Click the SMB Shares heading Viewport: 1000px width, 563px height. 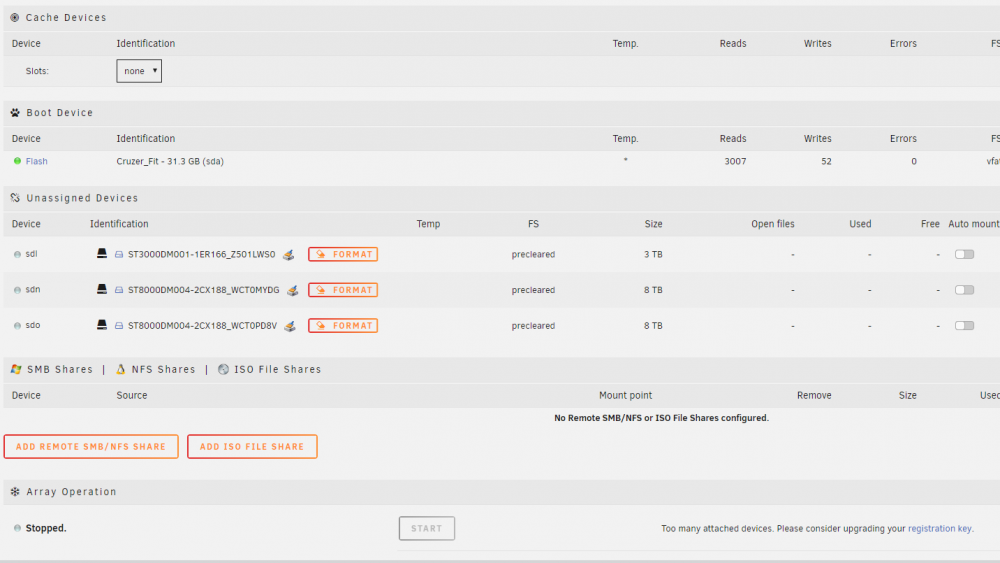[60, 370]
